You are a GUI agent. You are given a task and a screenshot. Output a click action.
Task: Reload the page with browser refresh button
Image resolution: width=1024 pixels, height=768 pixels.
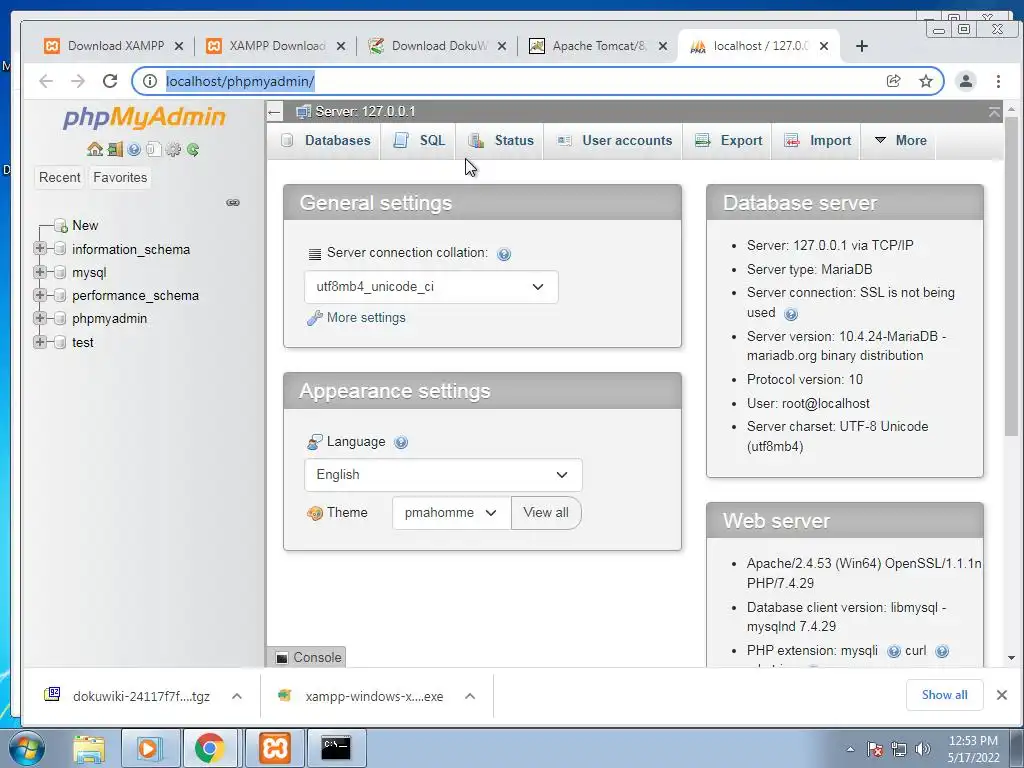(x=110, y=81)
